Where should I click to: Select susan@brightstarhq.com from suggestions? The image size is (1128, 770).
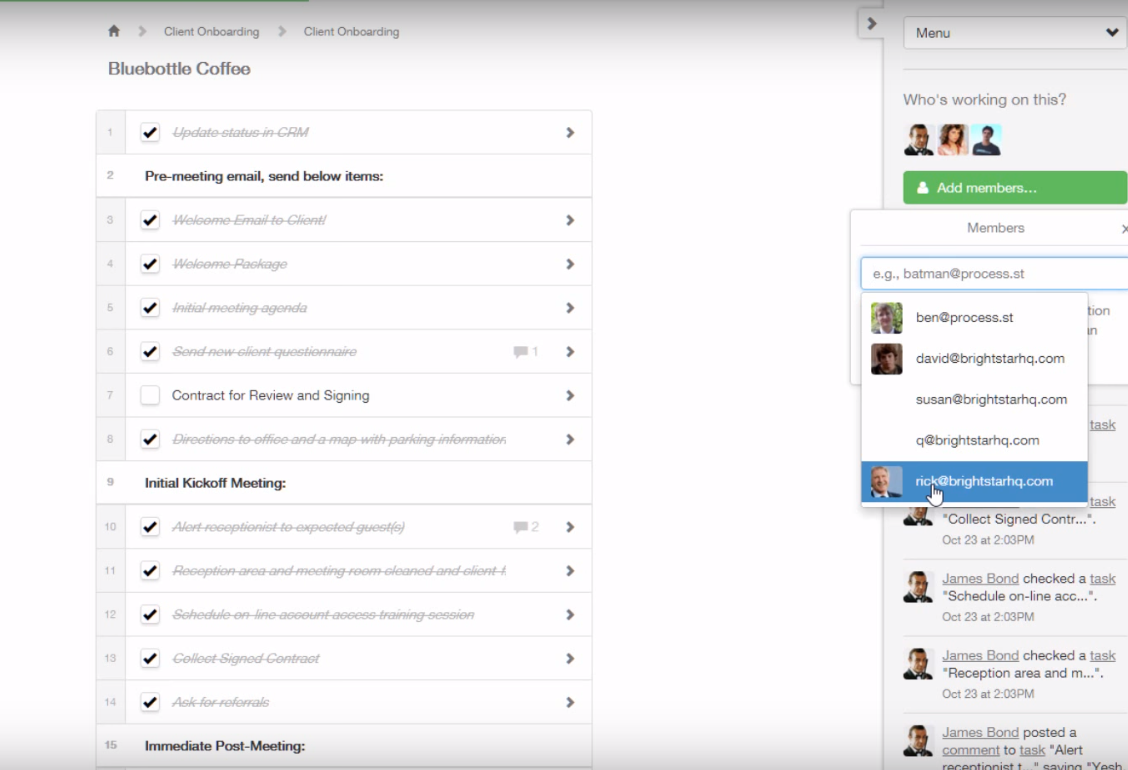pos(974,399)
